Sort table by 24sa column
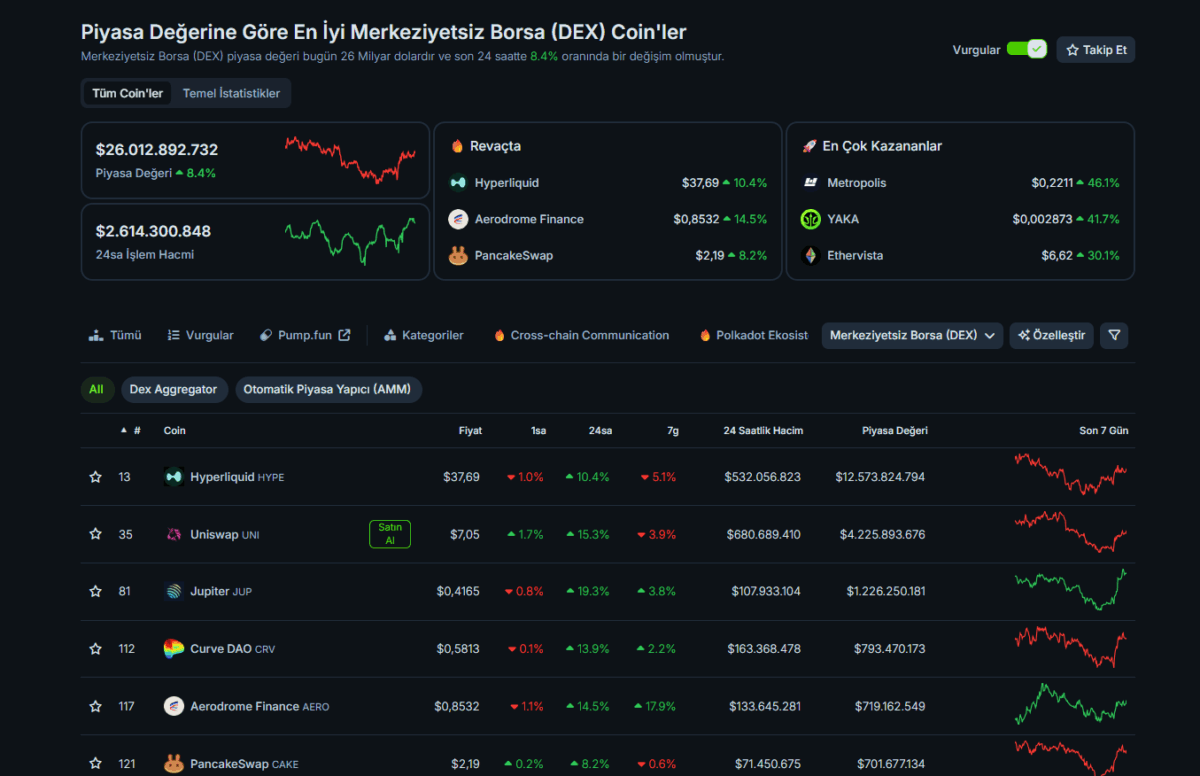The width and height of the screenshot is (1200, 776). pos(600,430)
